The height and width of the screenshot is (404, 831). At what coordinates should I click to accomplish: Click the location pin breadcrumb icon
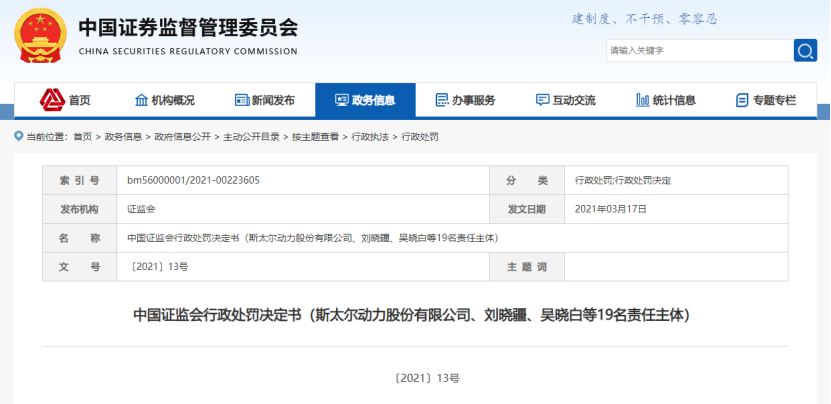19,136
